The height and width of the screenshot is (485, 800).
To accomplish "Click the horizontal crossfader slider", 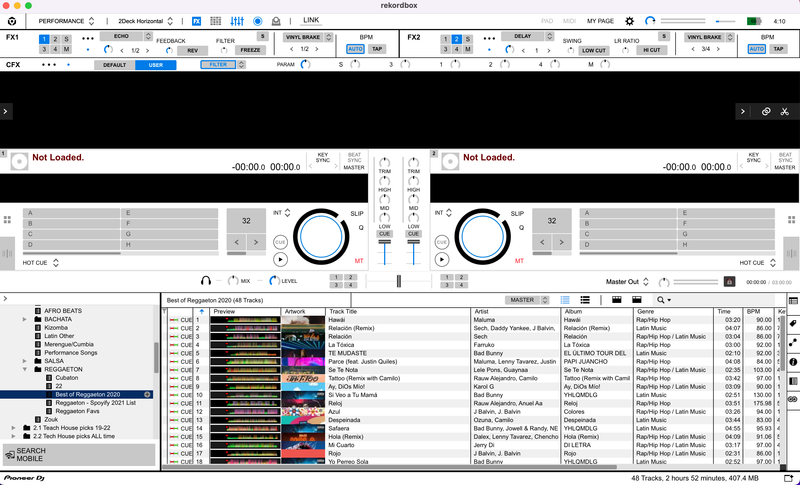I will coord(399,282).
